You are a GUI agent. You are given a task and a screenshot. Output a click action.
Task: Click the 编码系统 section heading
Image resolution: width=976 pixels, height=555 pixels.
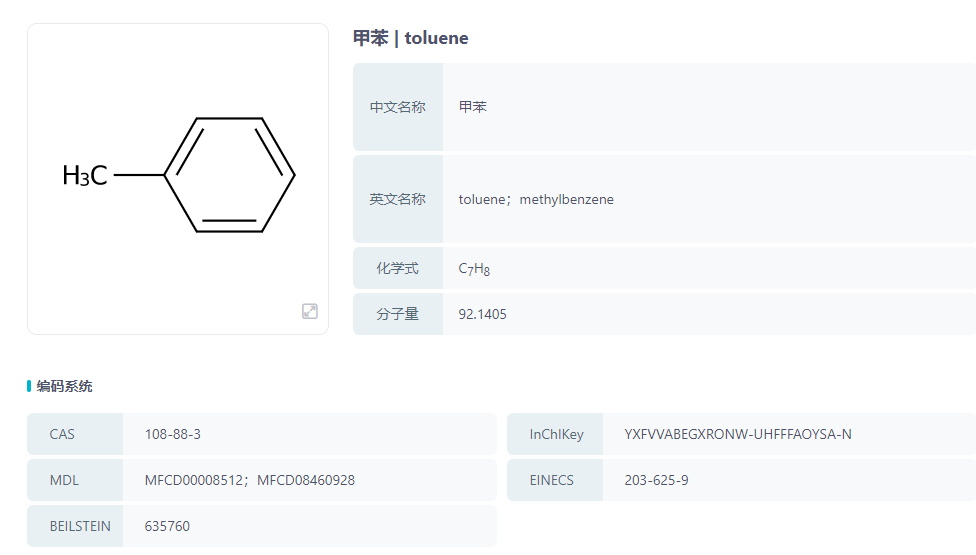pos(64,386)
